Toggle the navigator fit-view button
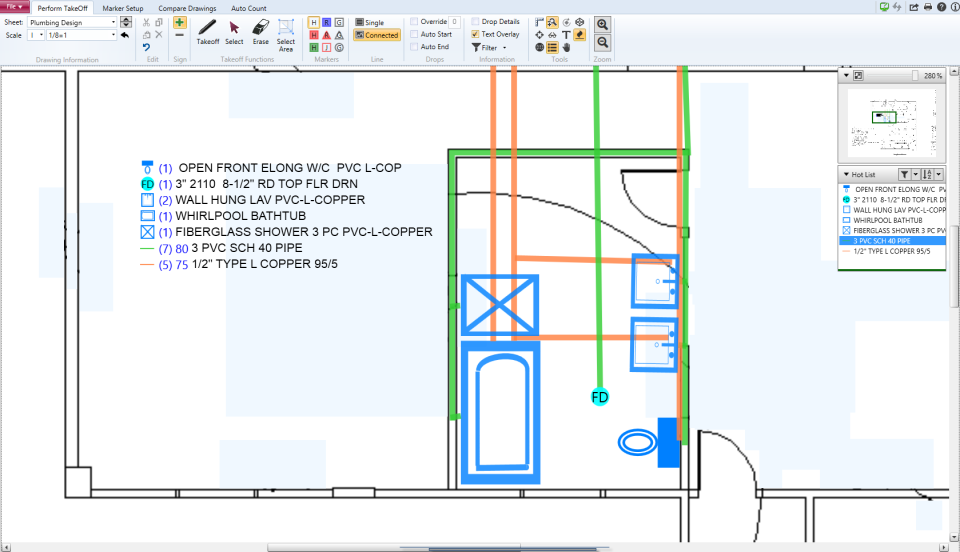 point(858,75)
